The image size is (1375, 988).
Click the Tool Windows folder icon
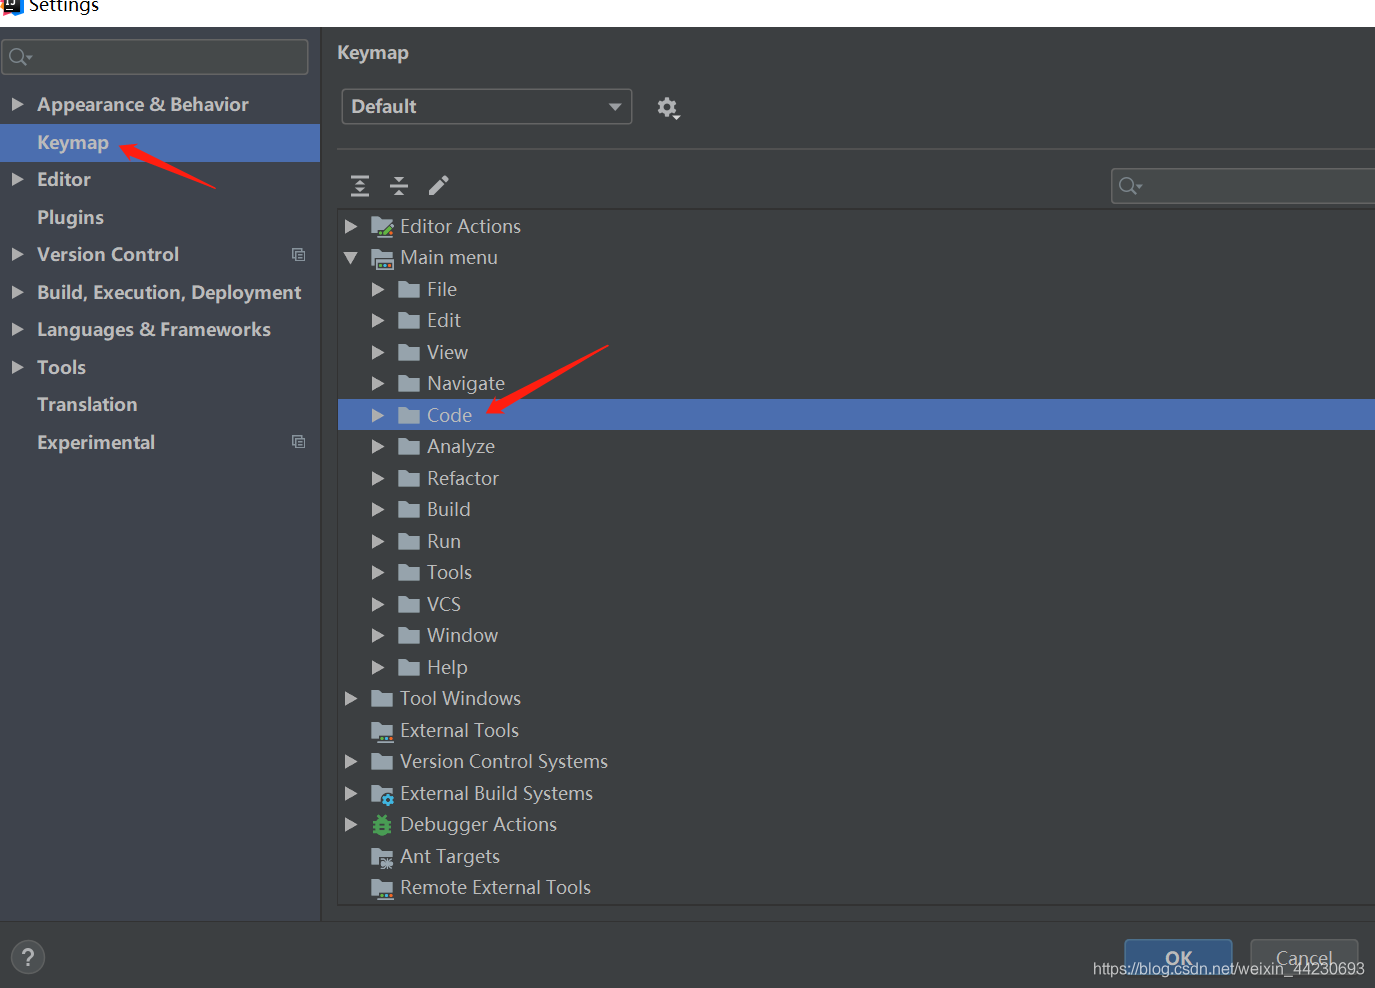(382, 699)
